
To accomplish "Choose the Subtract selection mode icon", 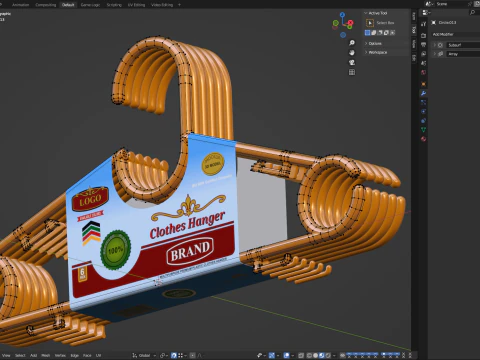I will (x=380, y=32).
